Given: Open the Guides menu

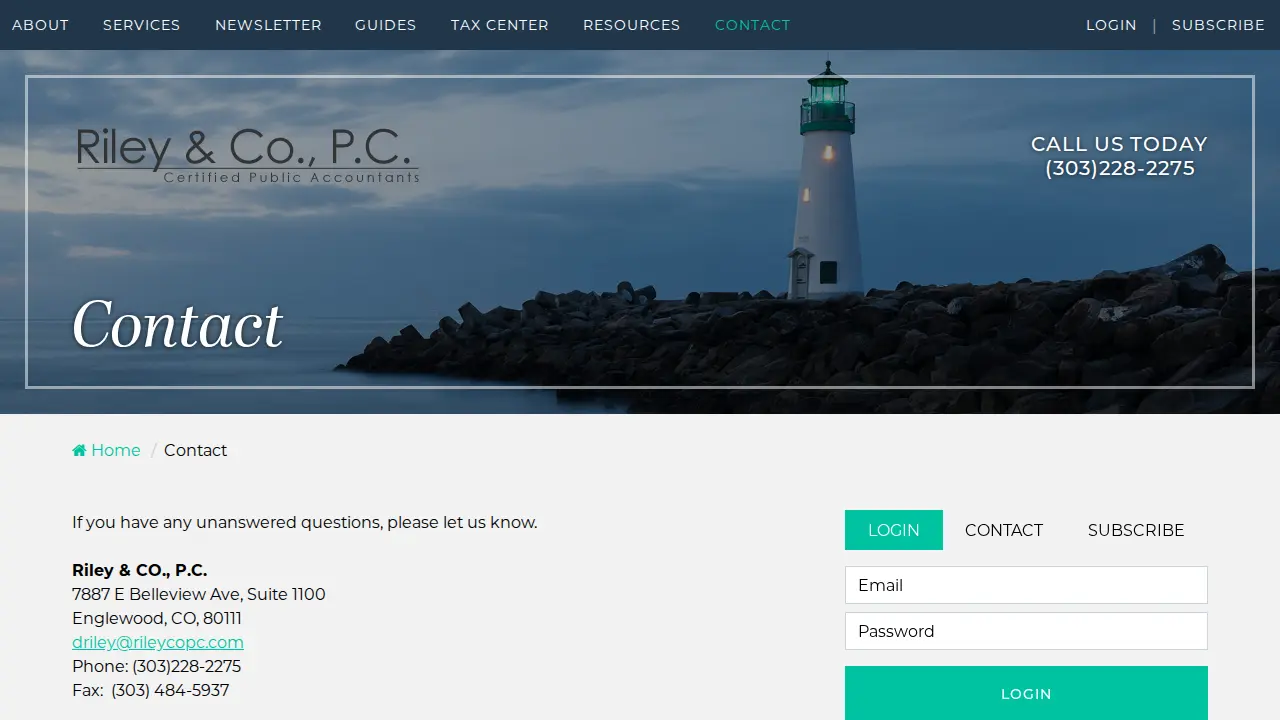Looking at the screenshot, I should 385,25.
